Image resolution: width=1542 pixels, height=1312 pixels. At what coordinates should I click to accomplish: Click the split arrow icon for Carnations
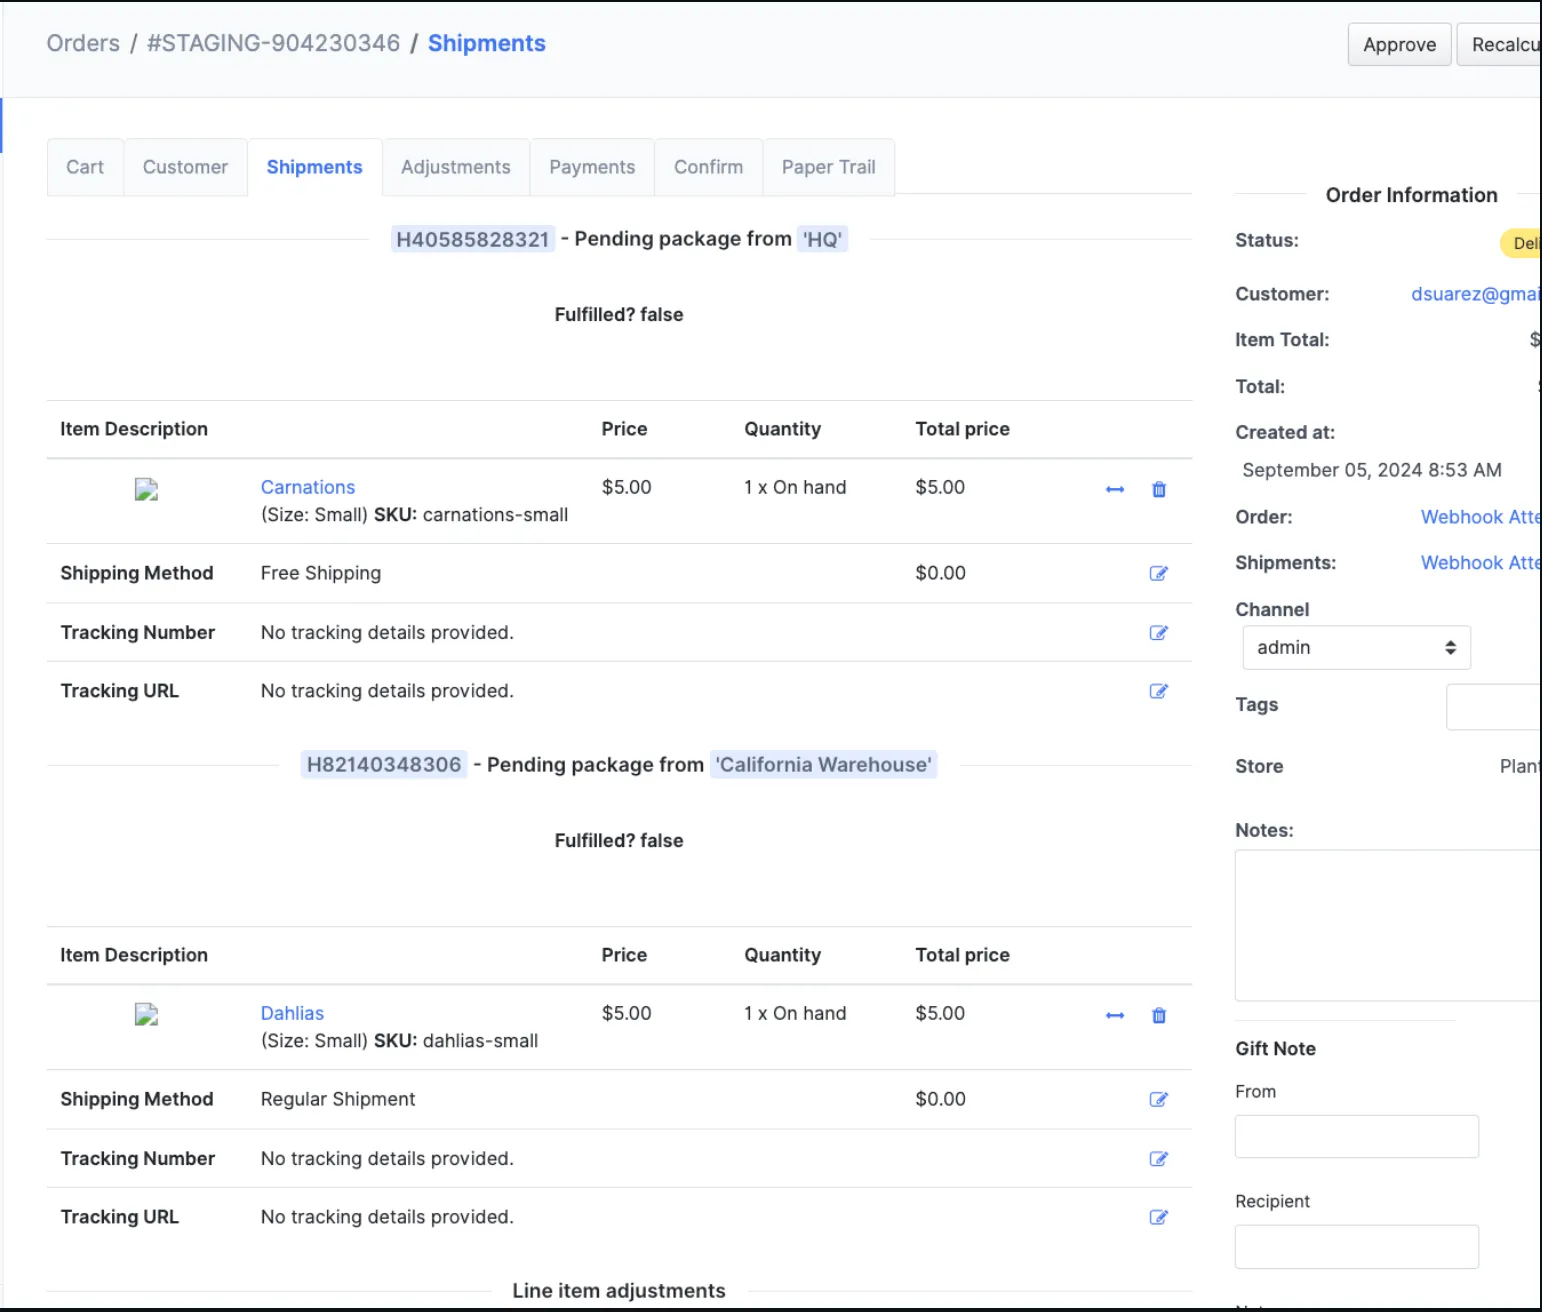(x=1115, y=489)
